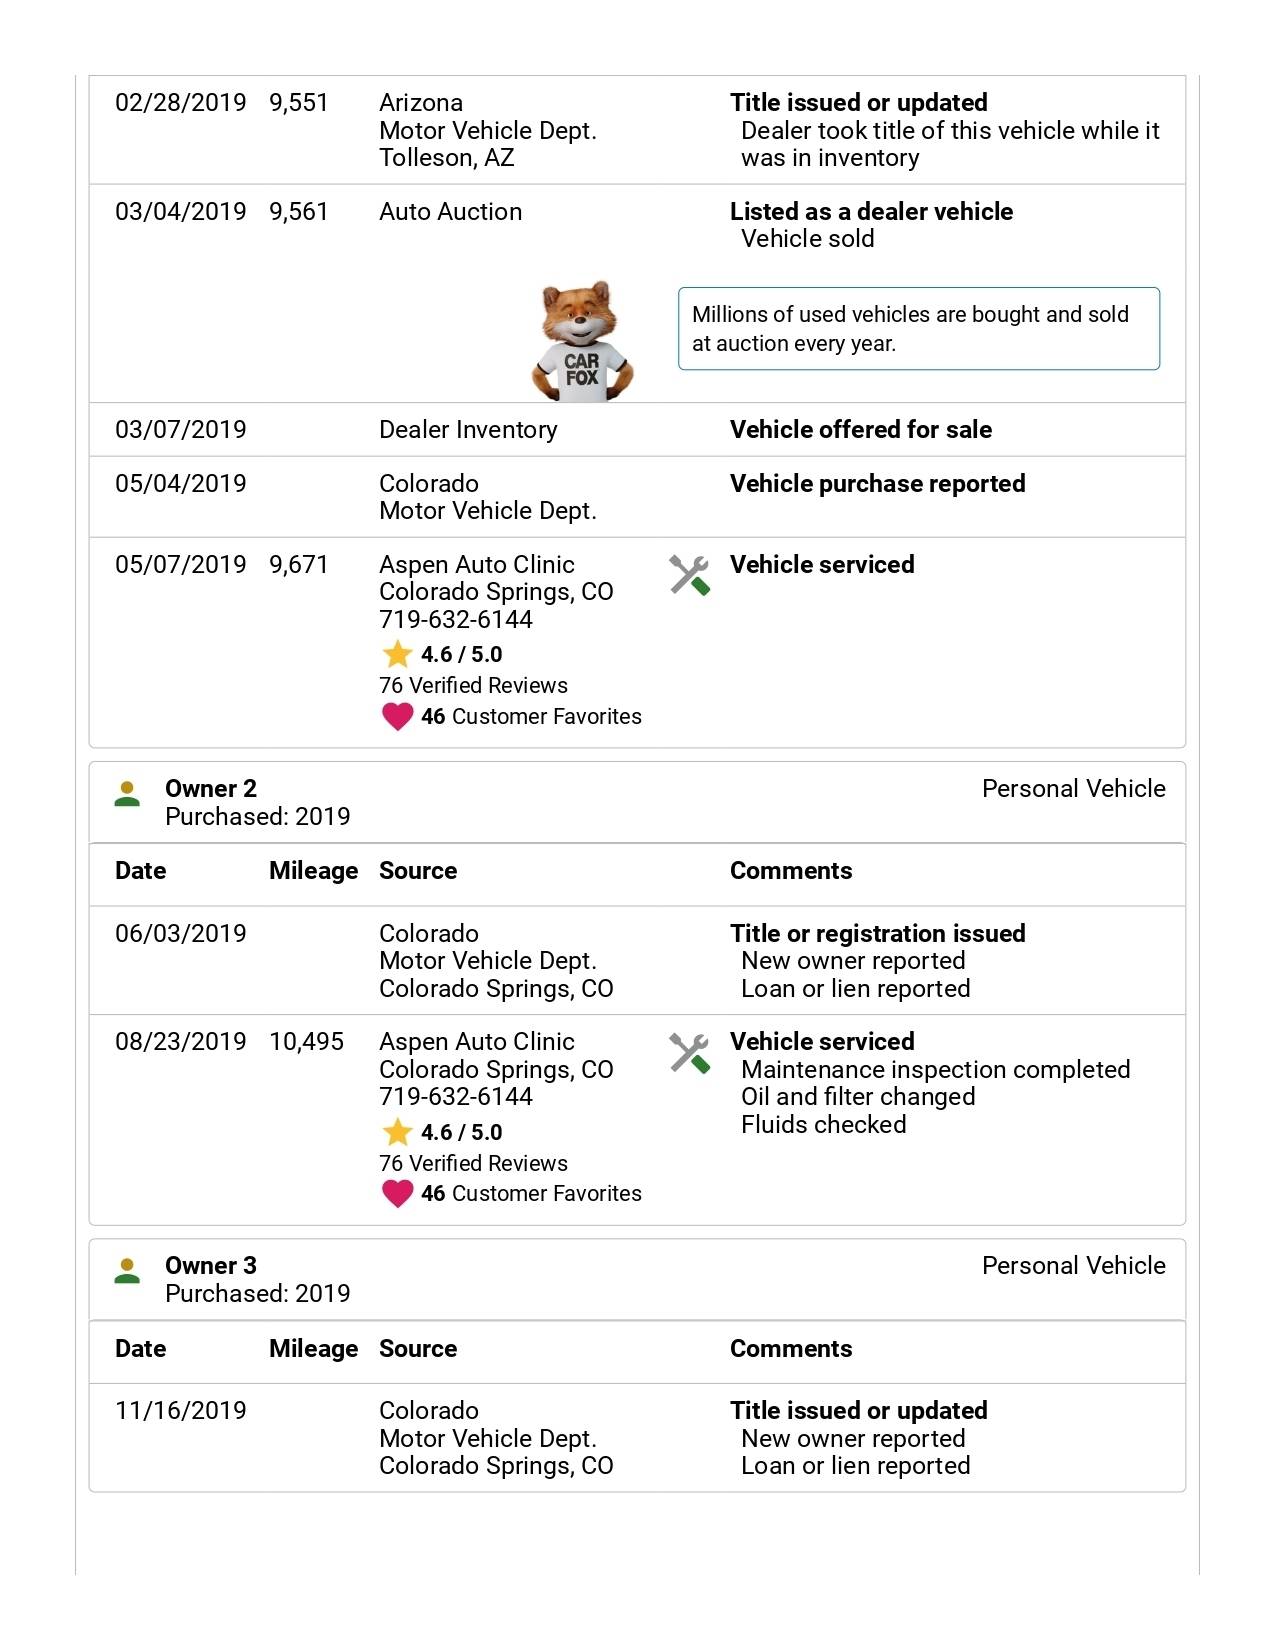Click 76 Verified Reviews under the 08/23/2019 entry
Image resolution: width=1275 pixels, height=1650 pixels.
[x=473, y=1164]
